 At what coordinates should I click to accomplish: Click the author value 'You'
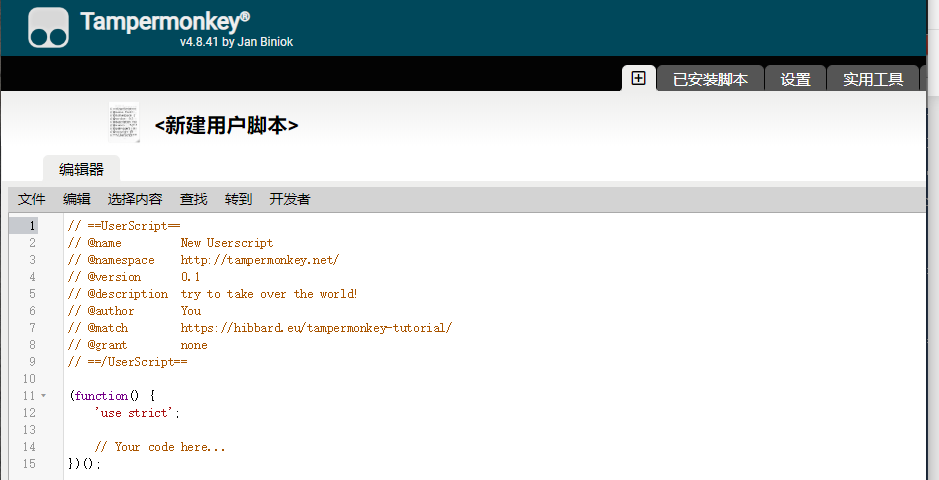pos(191,311)
